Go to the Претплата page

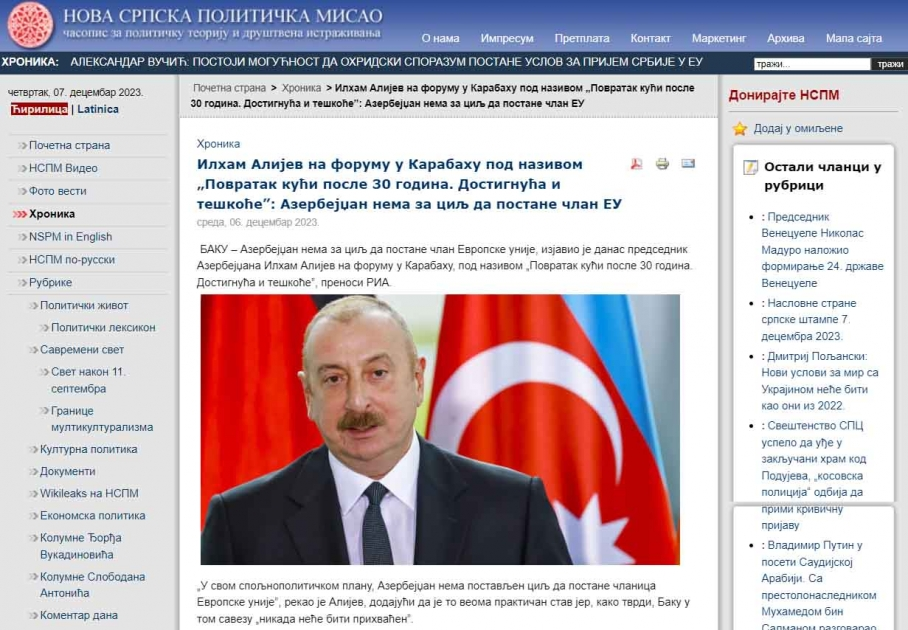[581, 38]
